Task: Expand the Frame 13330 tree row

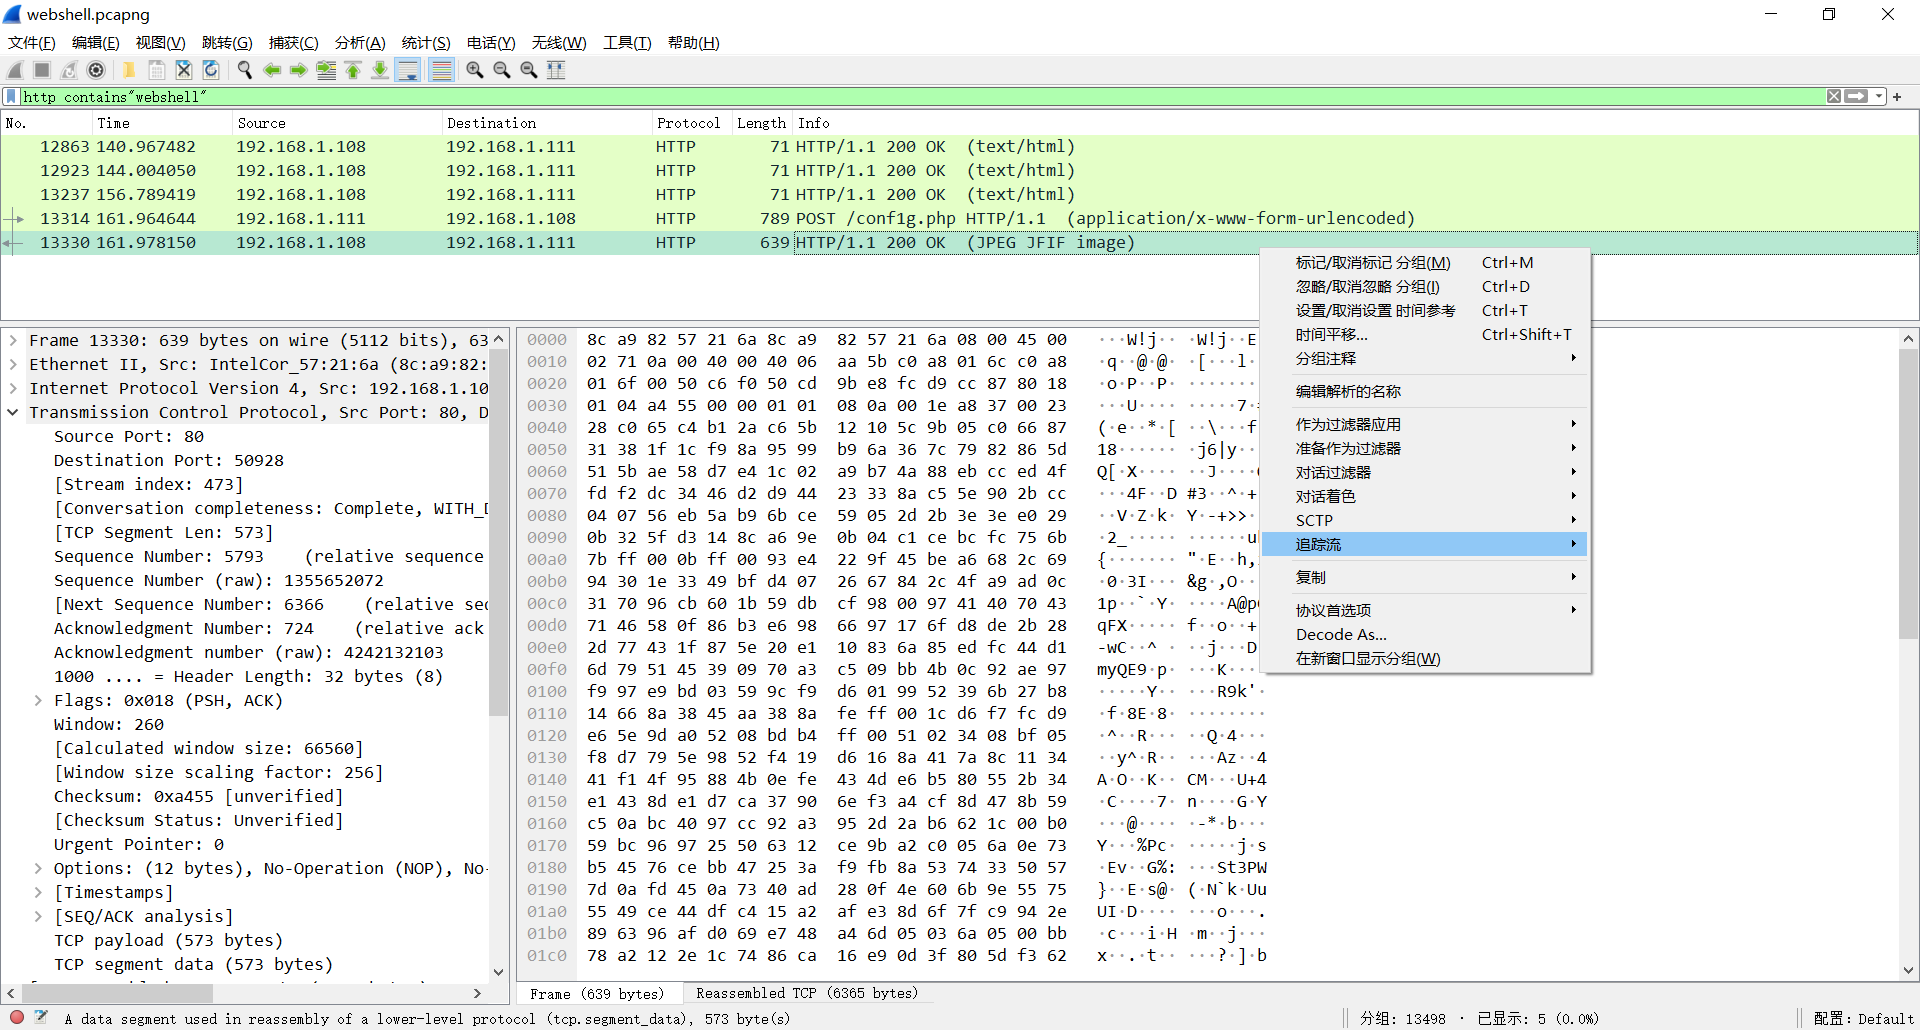Action: point(13,340)
